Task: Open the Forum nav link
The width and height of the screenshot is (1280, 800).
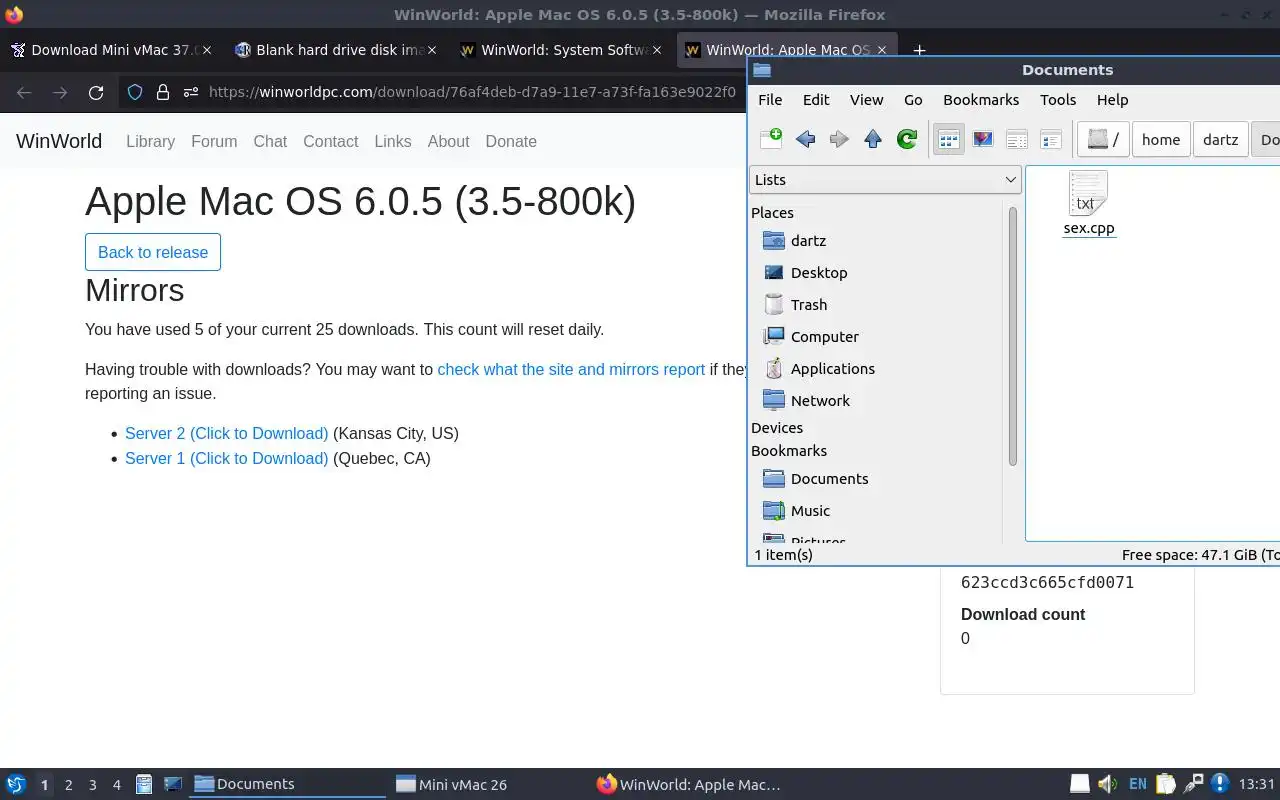Action: [214, 141]
